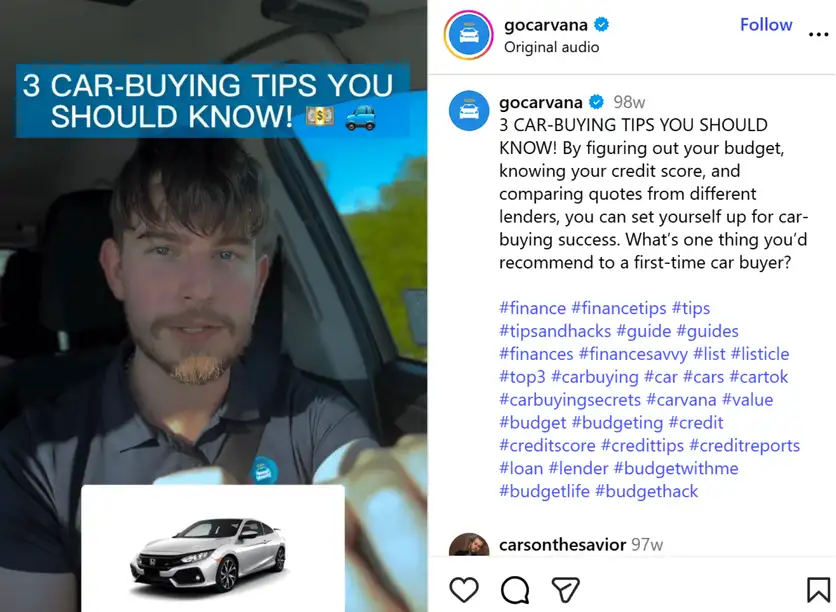This screenshot has width=836, height=612.
Task: Open the #budgethack hashtag
Action: click(x=646, y=492)
